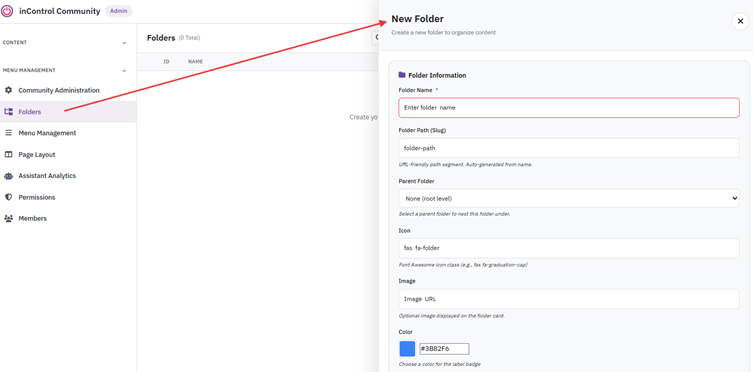
Task: Click the Folders tree icon in sidebar
Action: 8,112
